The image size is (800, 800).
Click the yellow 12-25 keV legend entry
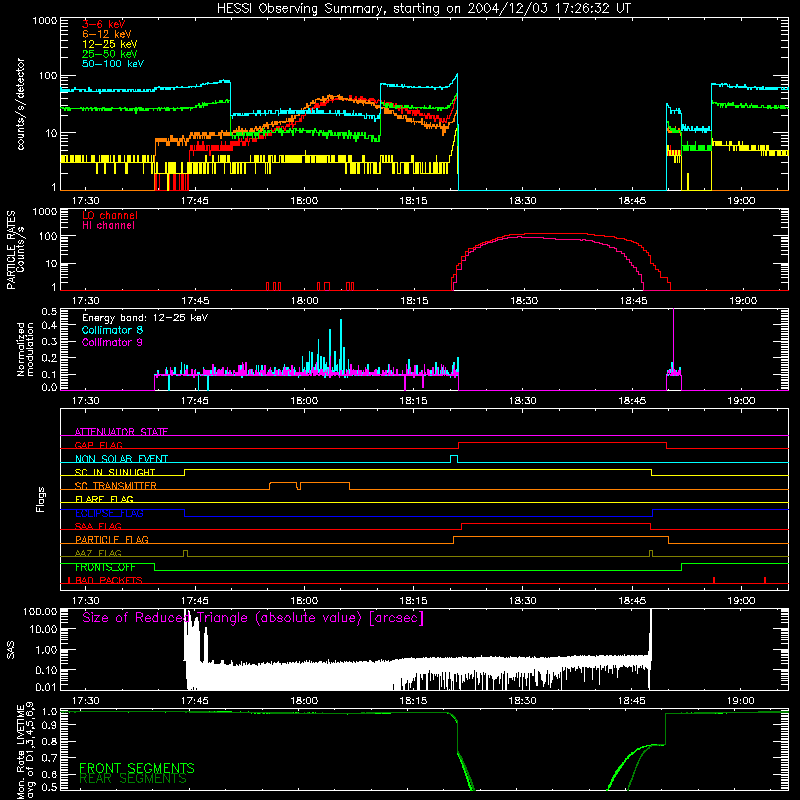tap(109, 44)
